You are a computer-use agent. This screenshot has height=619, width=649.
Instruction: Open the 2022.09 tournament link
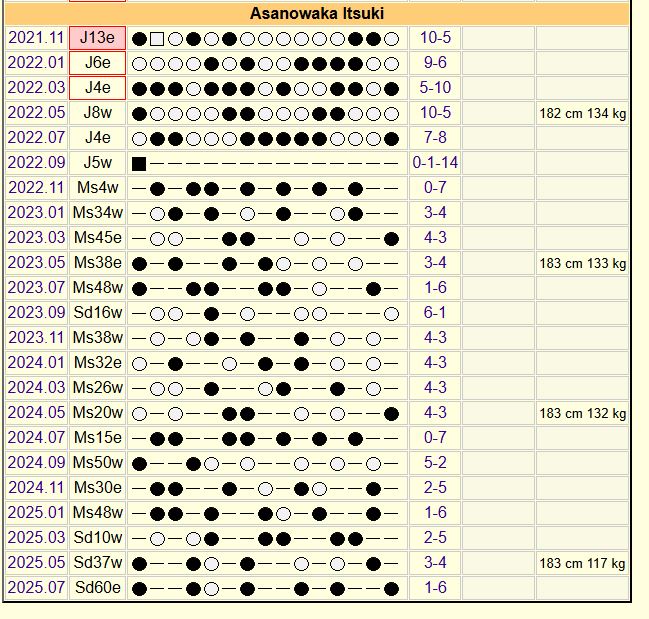(36, 163)
